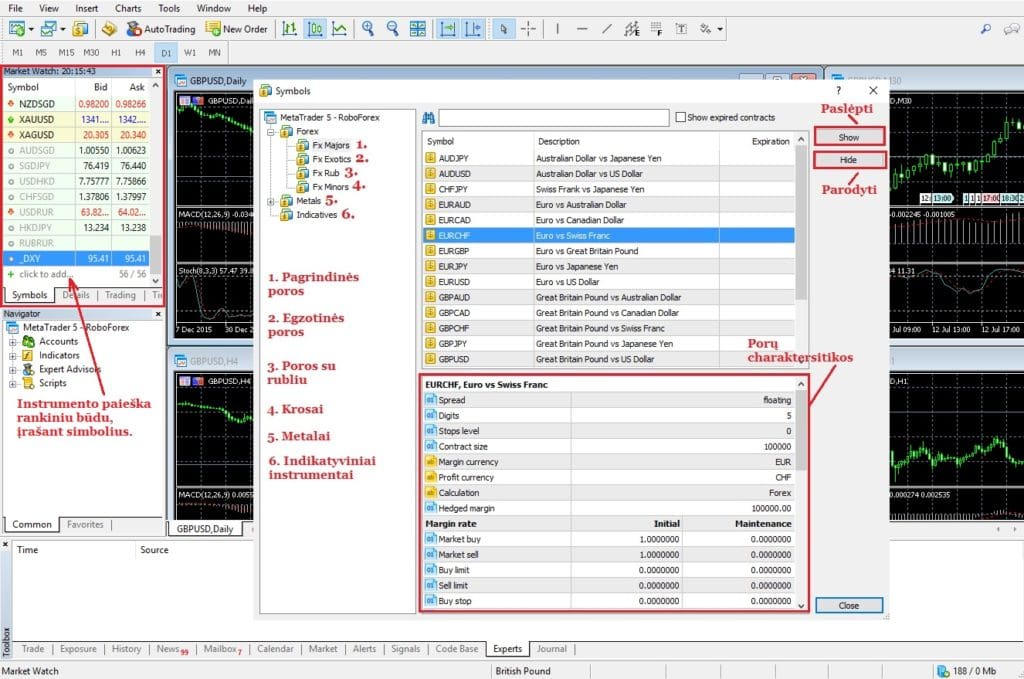This screenshot has width=1024, height=679.
Task: Click the Show button in Symbols dialog
Action: [x=849, y=137]
